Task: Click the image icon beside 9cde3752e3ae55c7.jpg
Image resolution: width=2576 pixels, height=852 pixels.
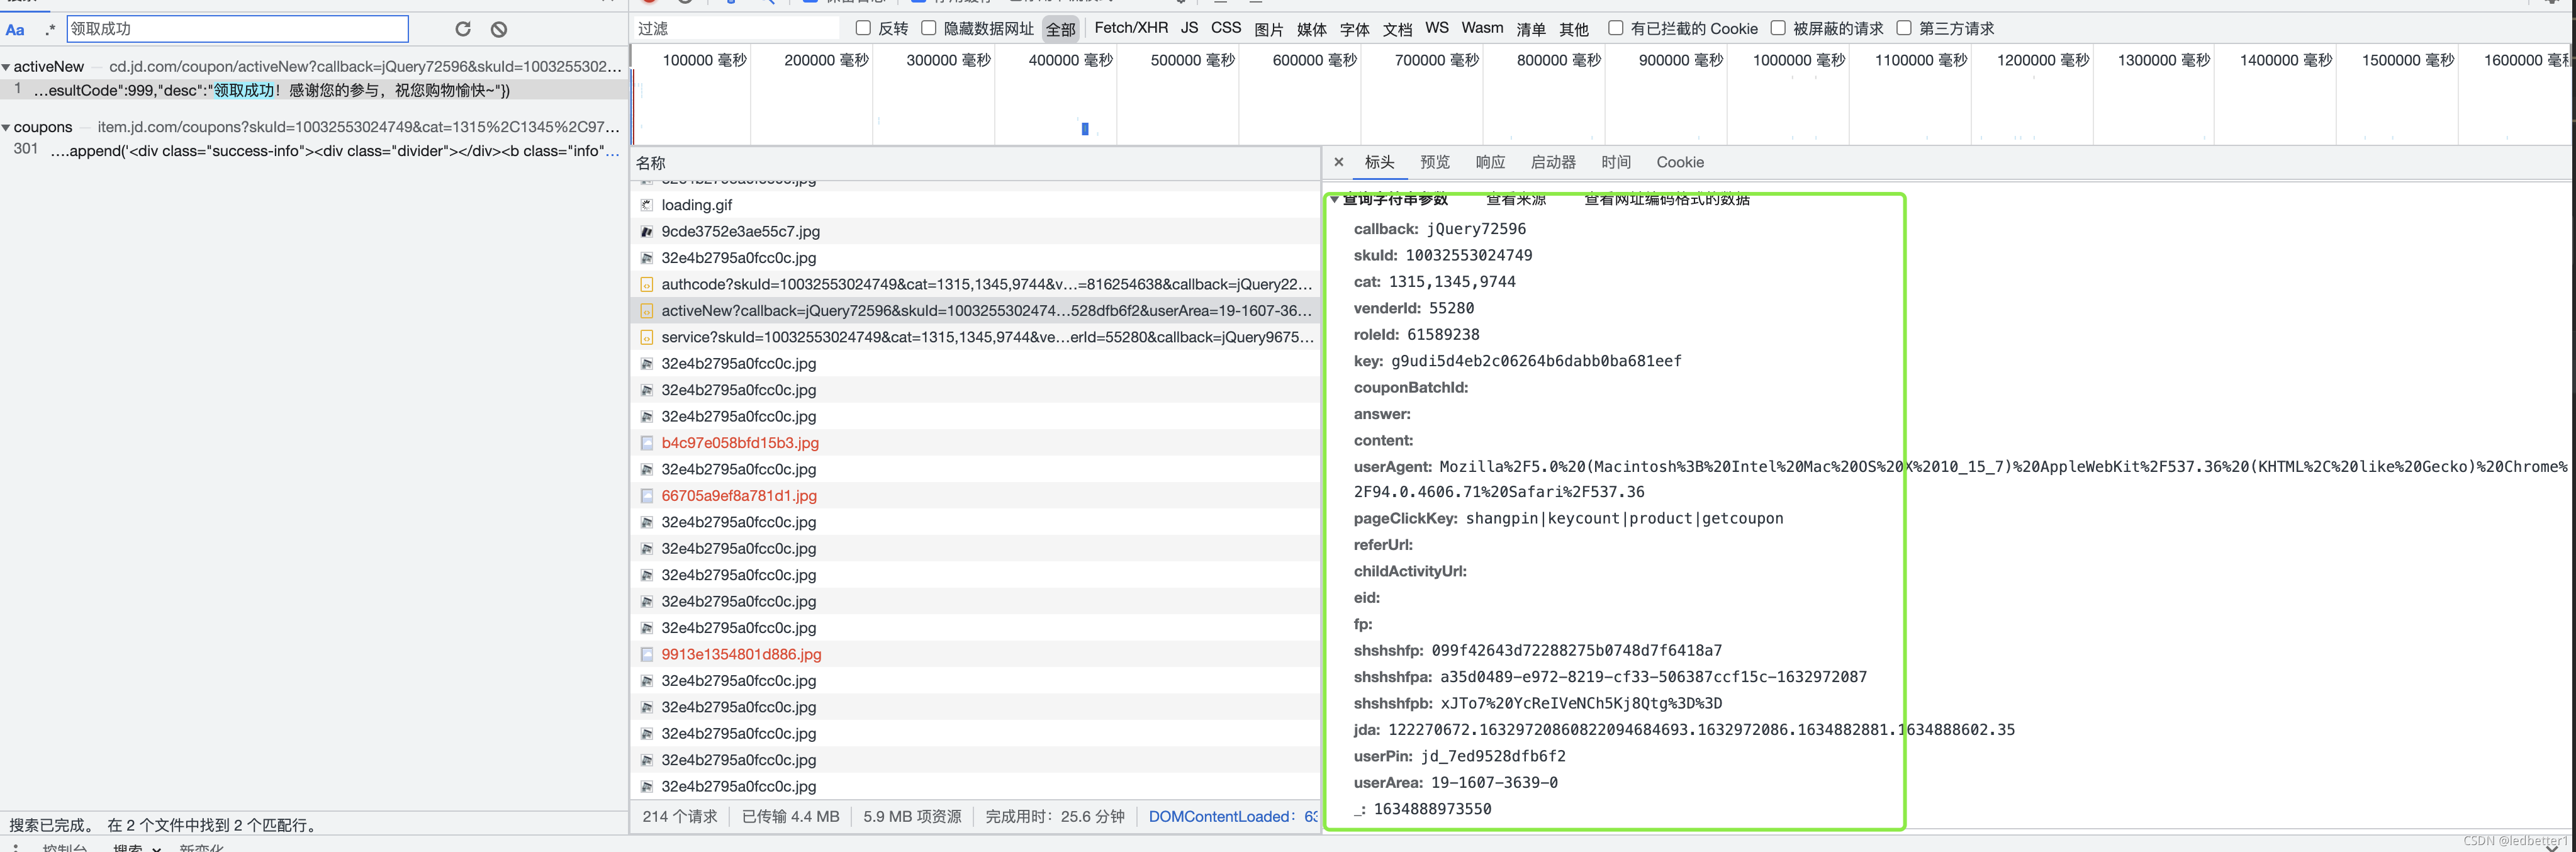Action: tap(647, 231)
